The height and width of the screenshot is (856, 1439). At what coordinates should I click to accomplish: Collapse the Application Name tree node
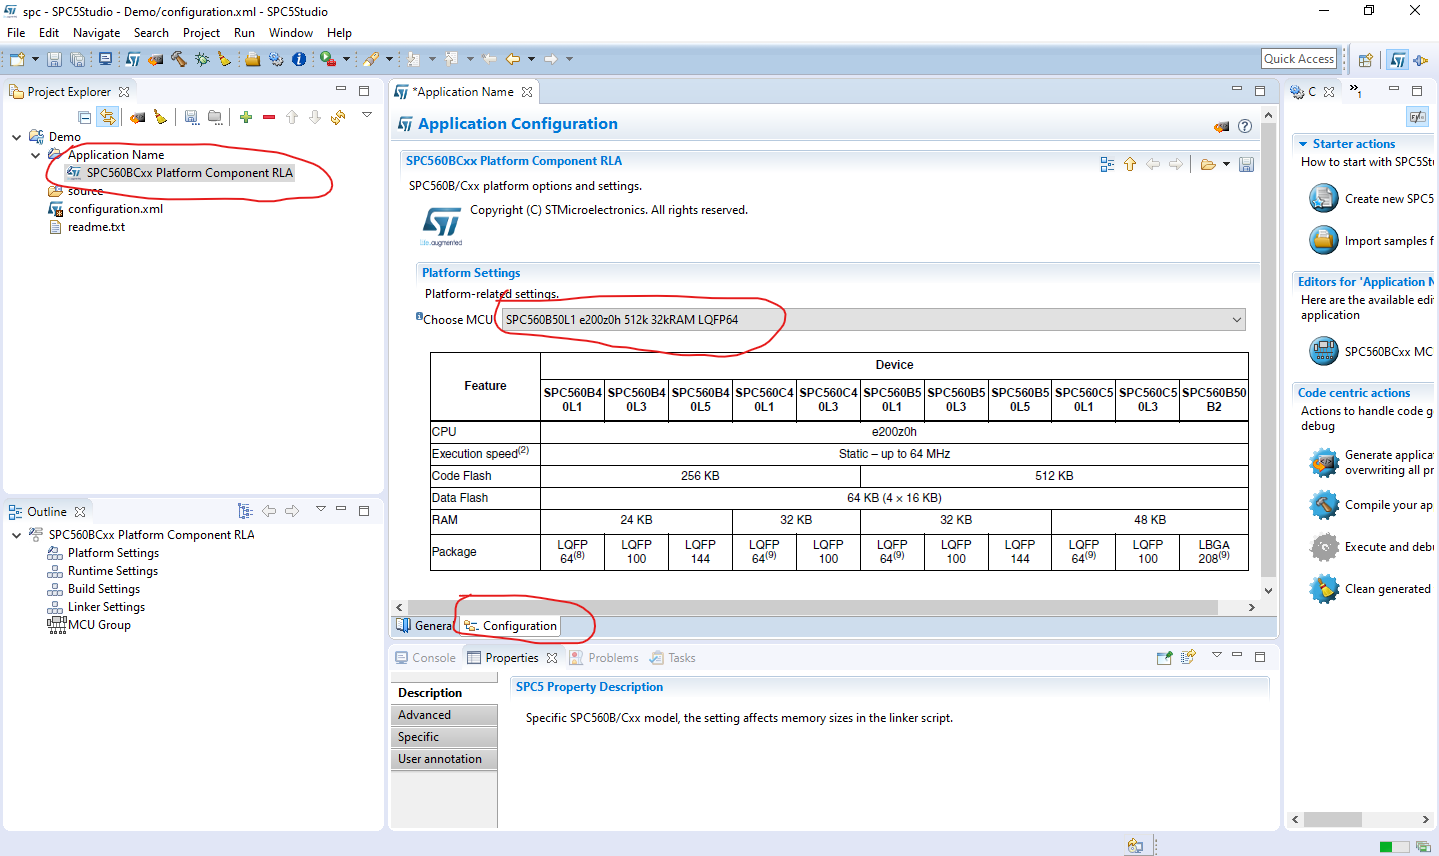tap(35, 155)
